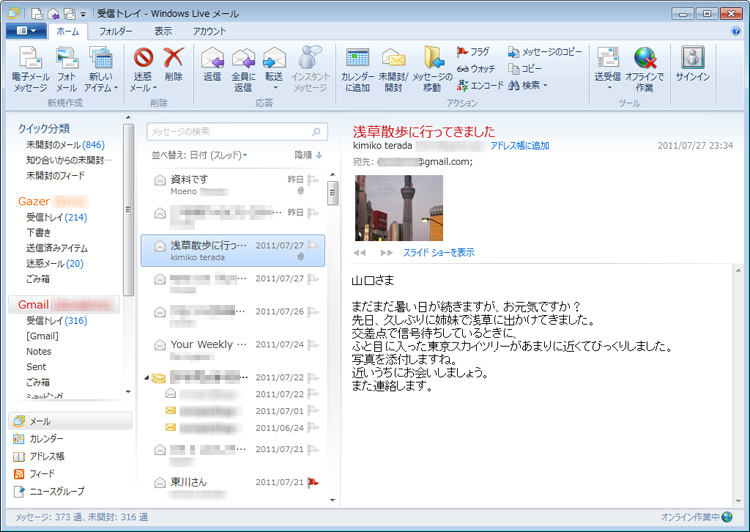
Task: Select the 資料です message from Moeno
Action: tap(232, 185)
